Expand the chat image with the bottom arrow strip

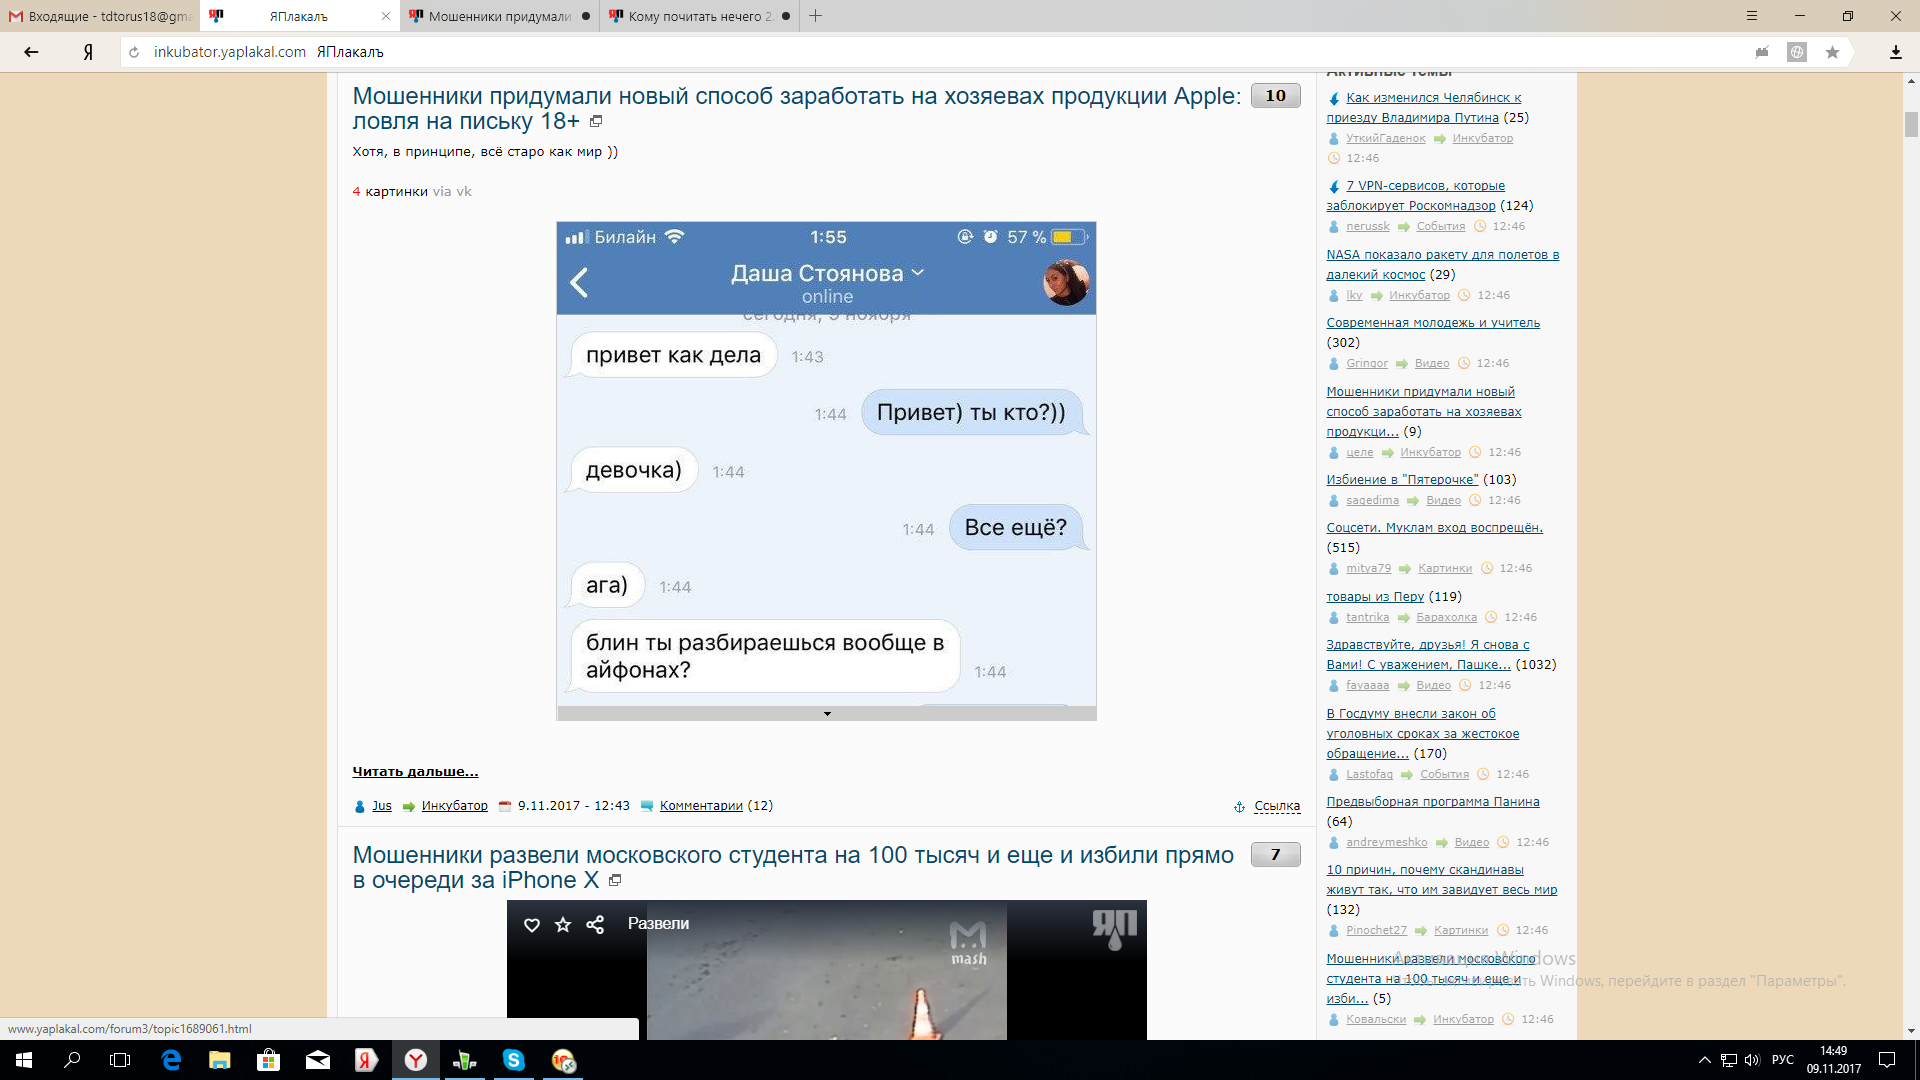827,714
